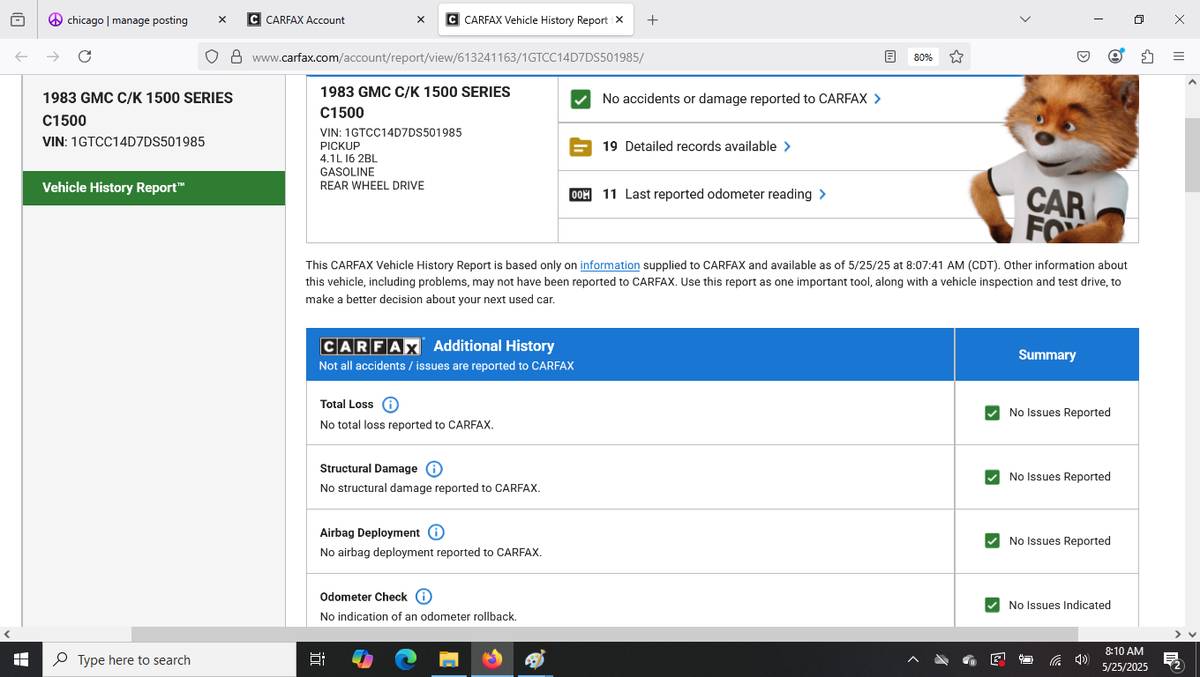This screenshot has width=1200, height=677.
Task: Open the Pocket save icon
Action: pyautogui.click(x=1084, y=57)
